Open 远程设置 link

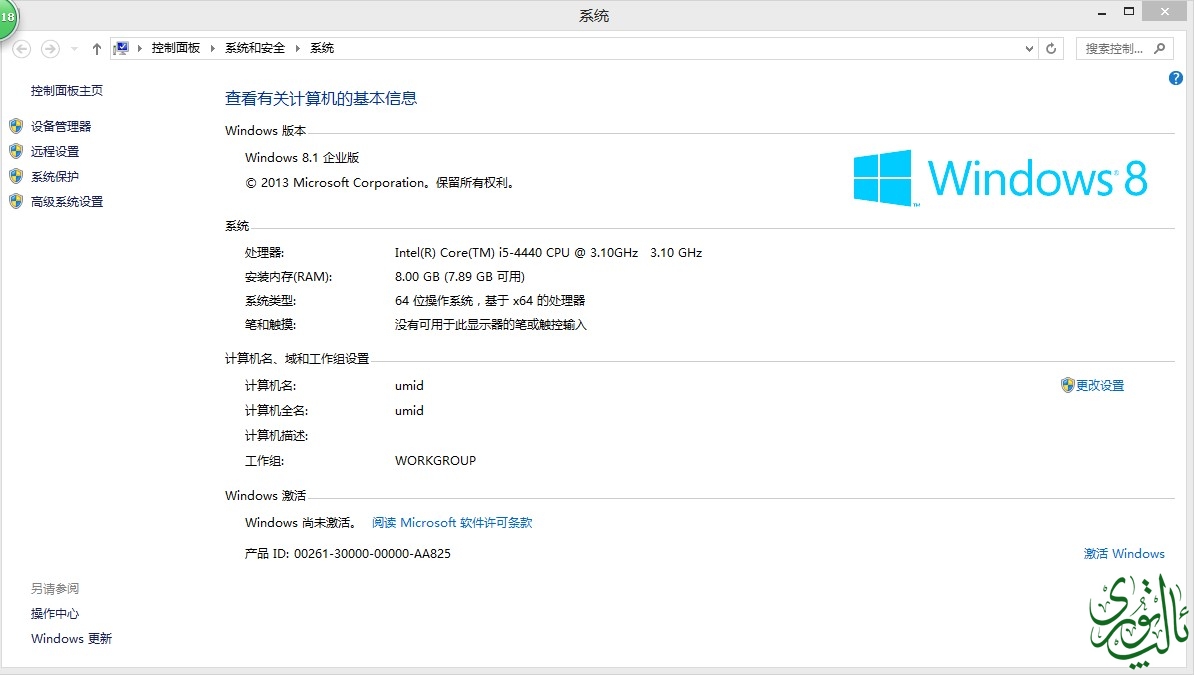(x=55, y=152)
